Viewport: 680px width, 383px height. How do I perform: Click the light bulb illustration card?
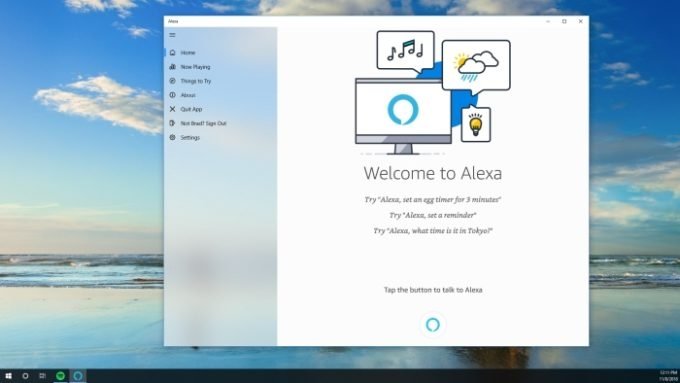click(476, 124)
